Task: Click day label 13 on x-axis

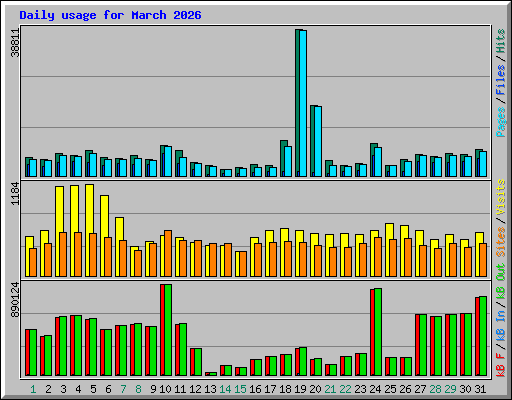Action: tap(210, 389)
